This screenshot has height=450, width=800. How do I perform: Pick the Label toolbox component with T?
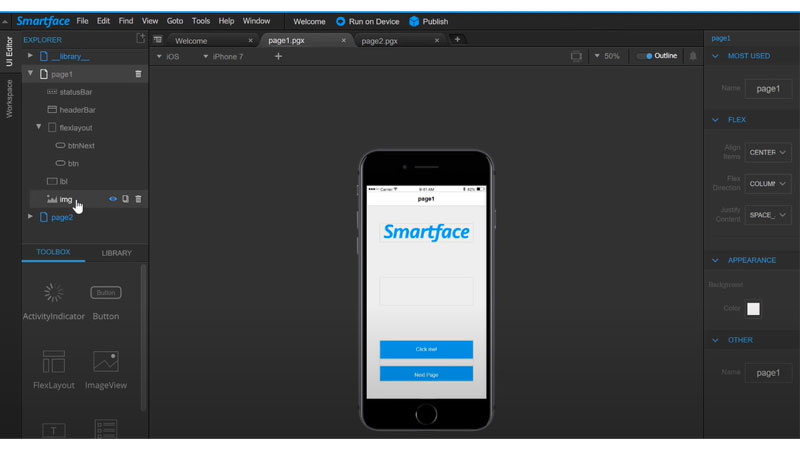(x=54, y=430)
